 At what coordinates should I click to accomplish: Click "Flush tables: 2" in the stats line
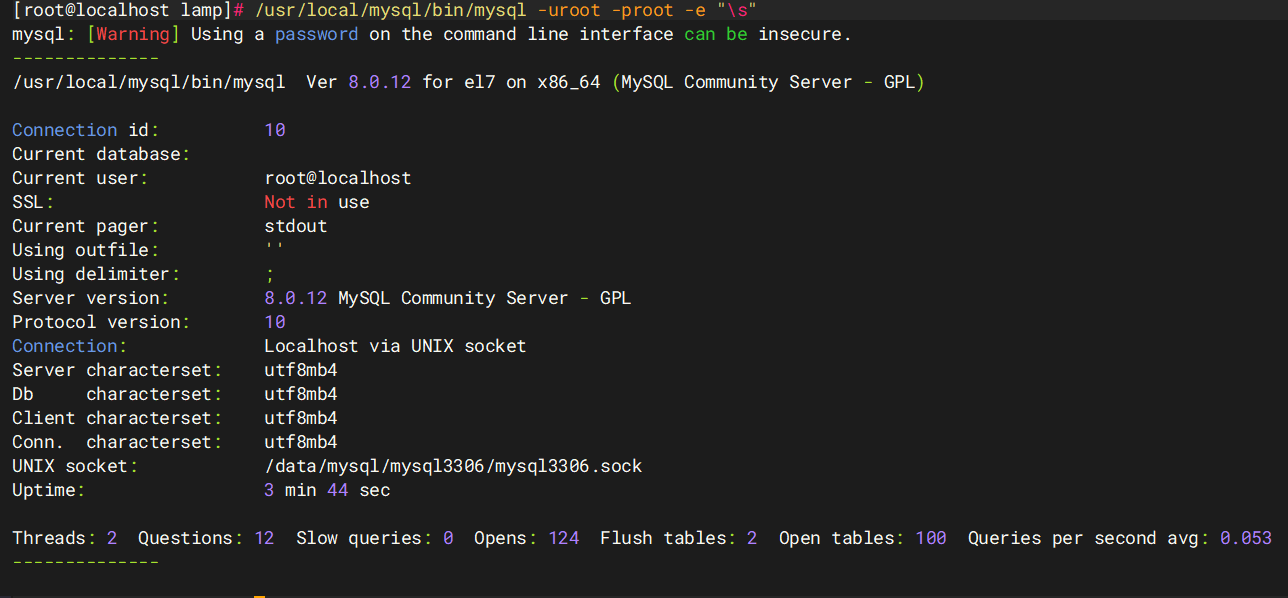[x=679, y=538]
